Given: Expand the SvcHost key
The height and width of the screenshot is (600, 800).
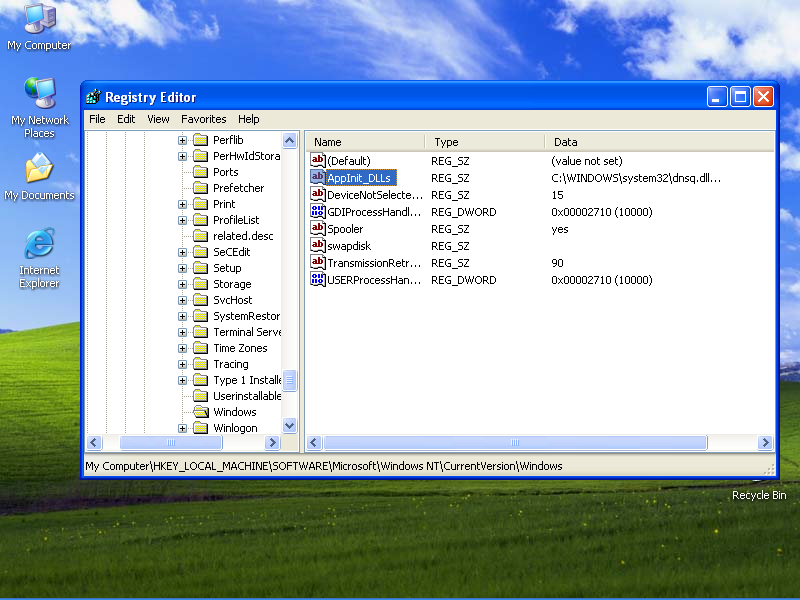Looking at the screenshot, I should [x=182, y=300].
